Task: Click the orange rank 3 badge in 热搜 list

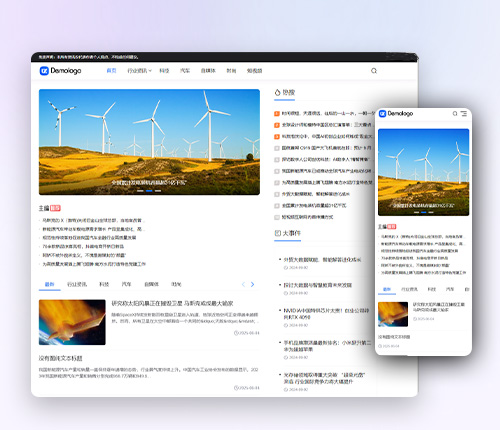Action: pos(277,136)
